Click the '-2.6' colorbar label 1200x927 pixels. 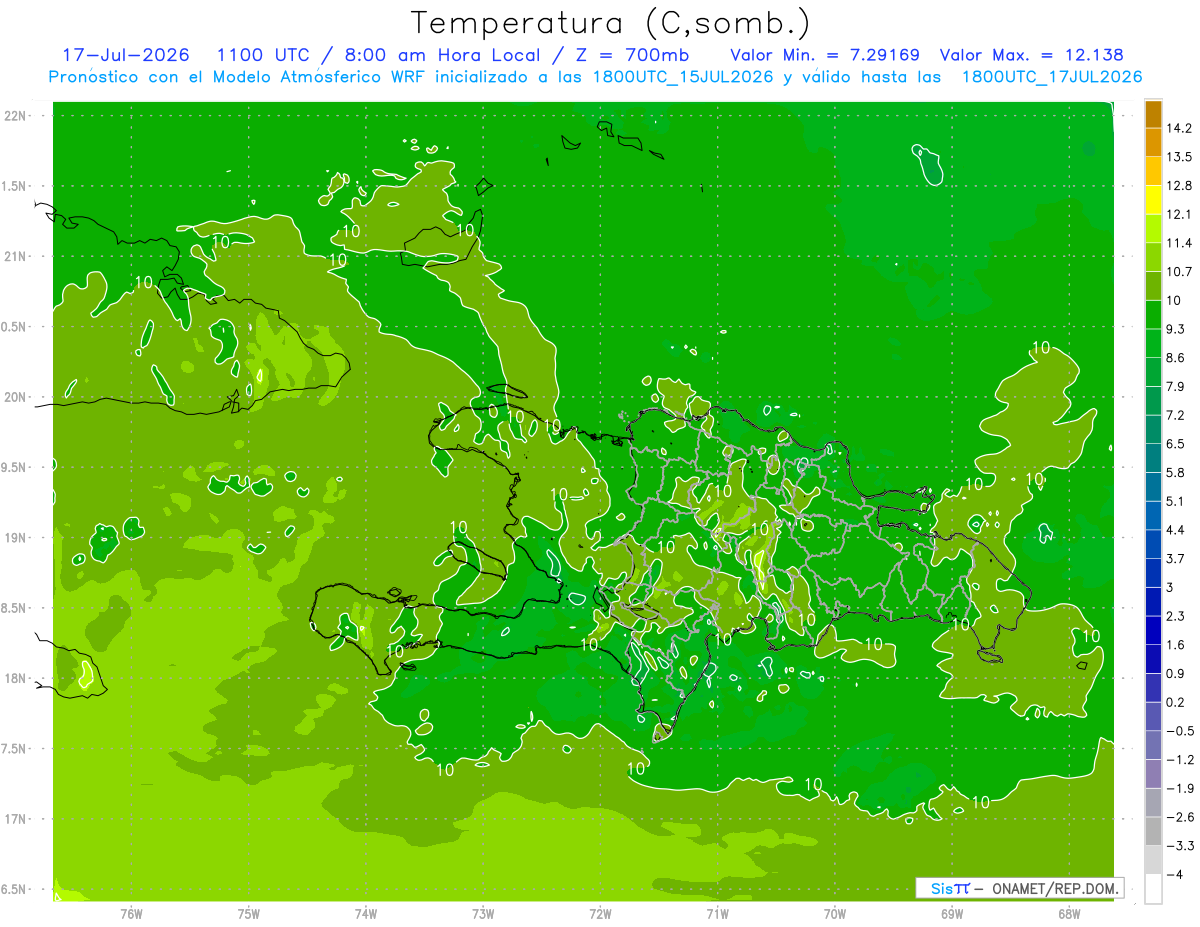click(1180, 817)
